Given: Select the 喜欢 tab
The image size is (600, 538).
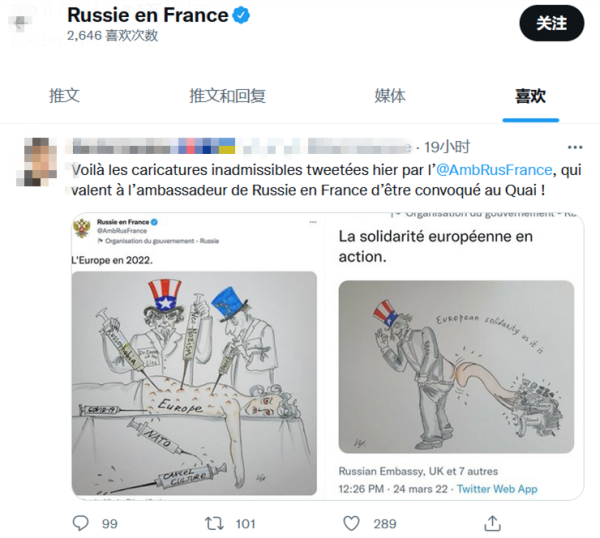Looking at the screenshot, I should 530,96.
